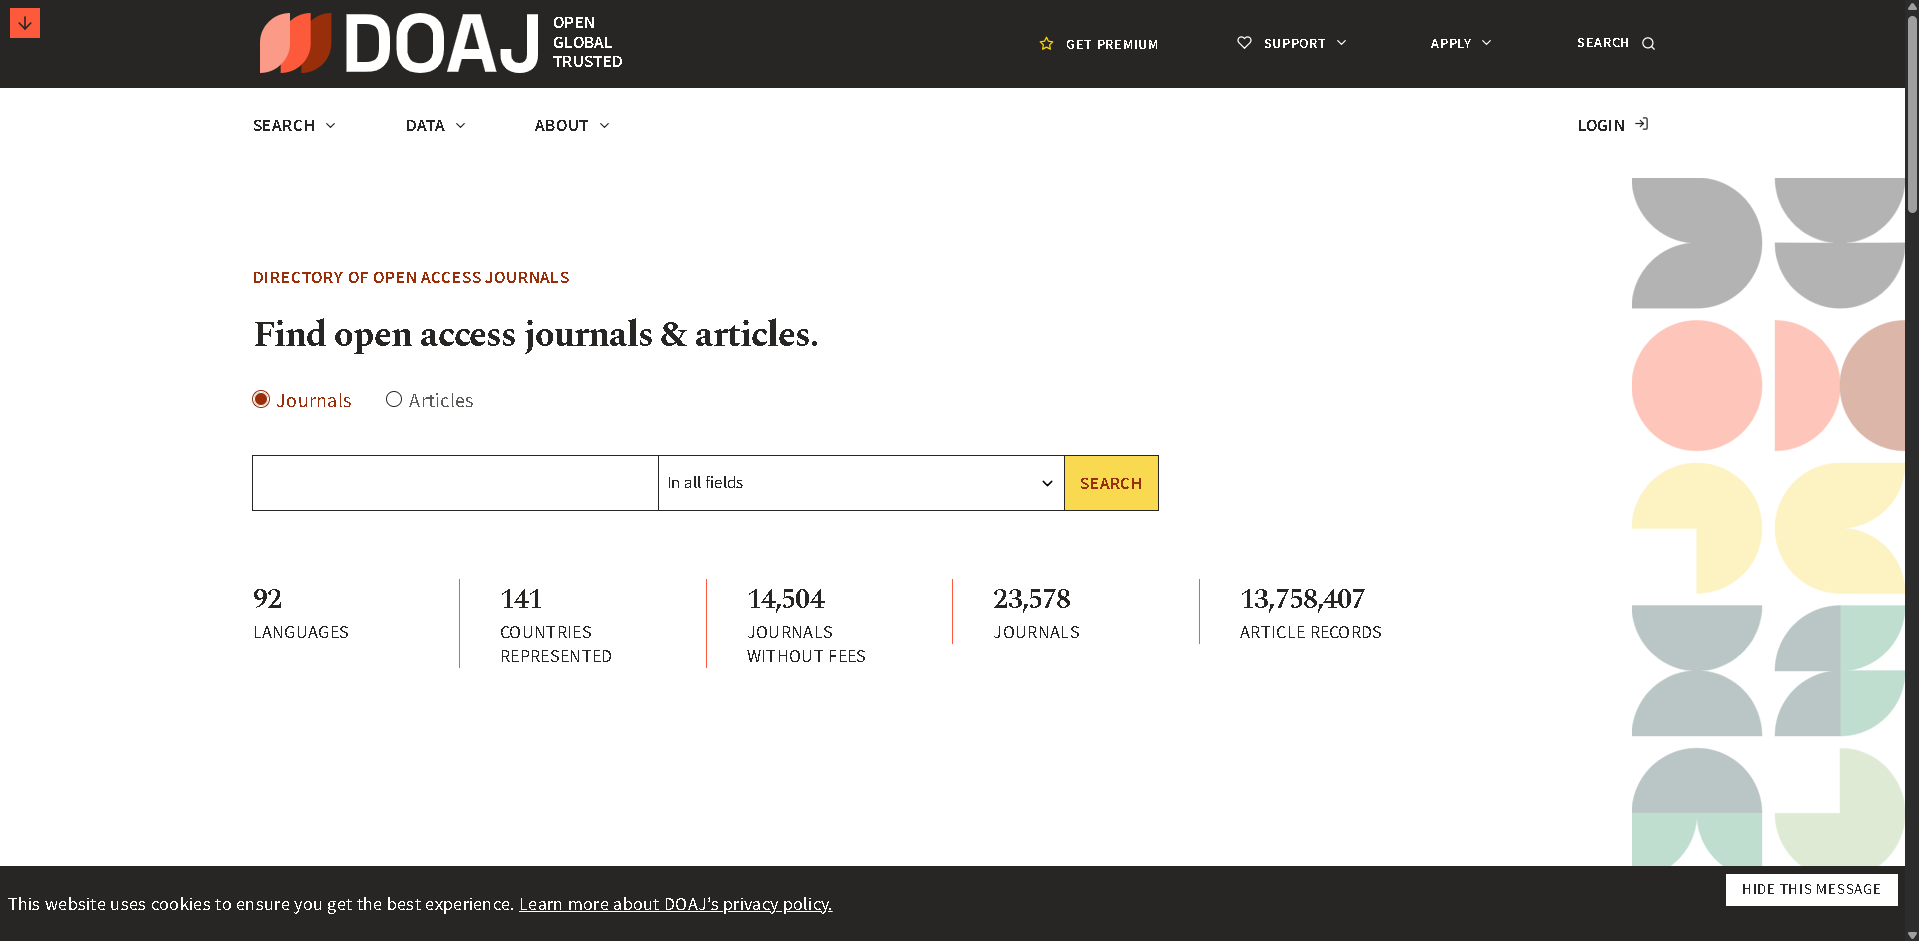
Task: Click the star icon beside Get Premium
Action: tap(1046, 44)
